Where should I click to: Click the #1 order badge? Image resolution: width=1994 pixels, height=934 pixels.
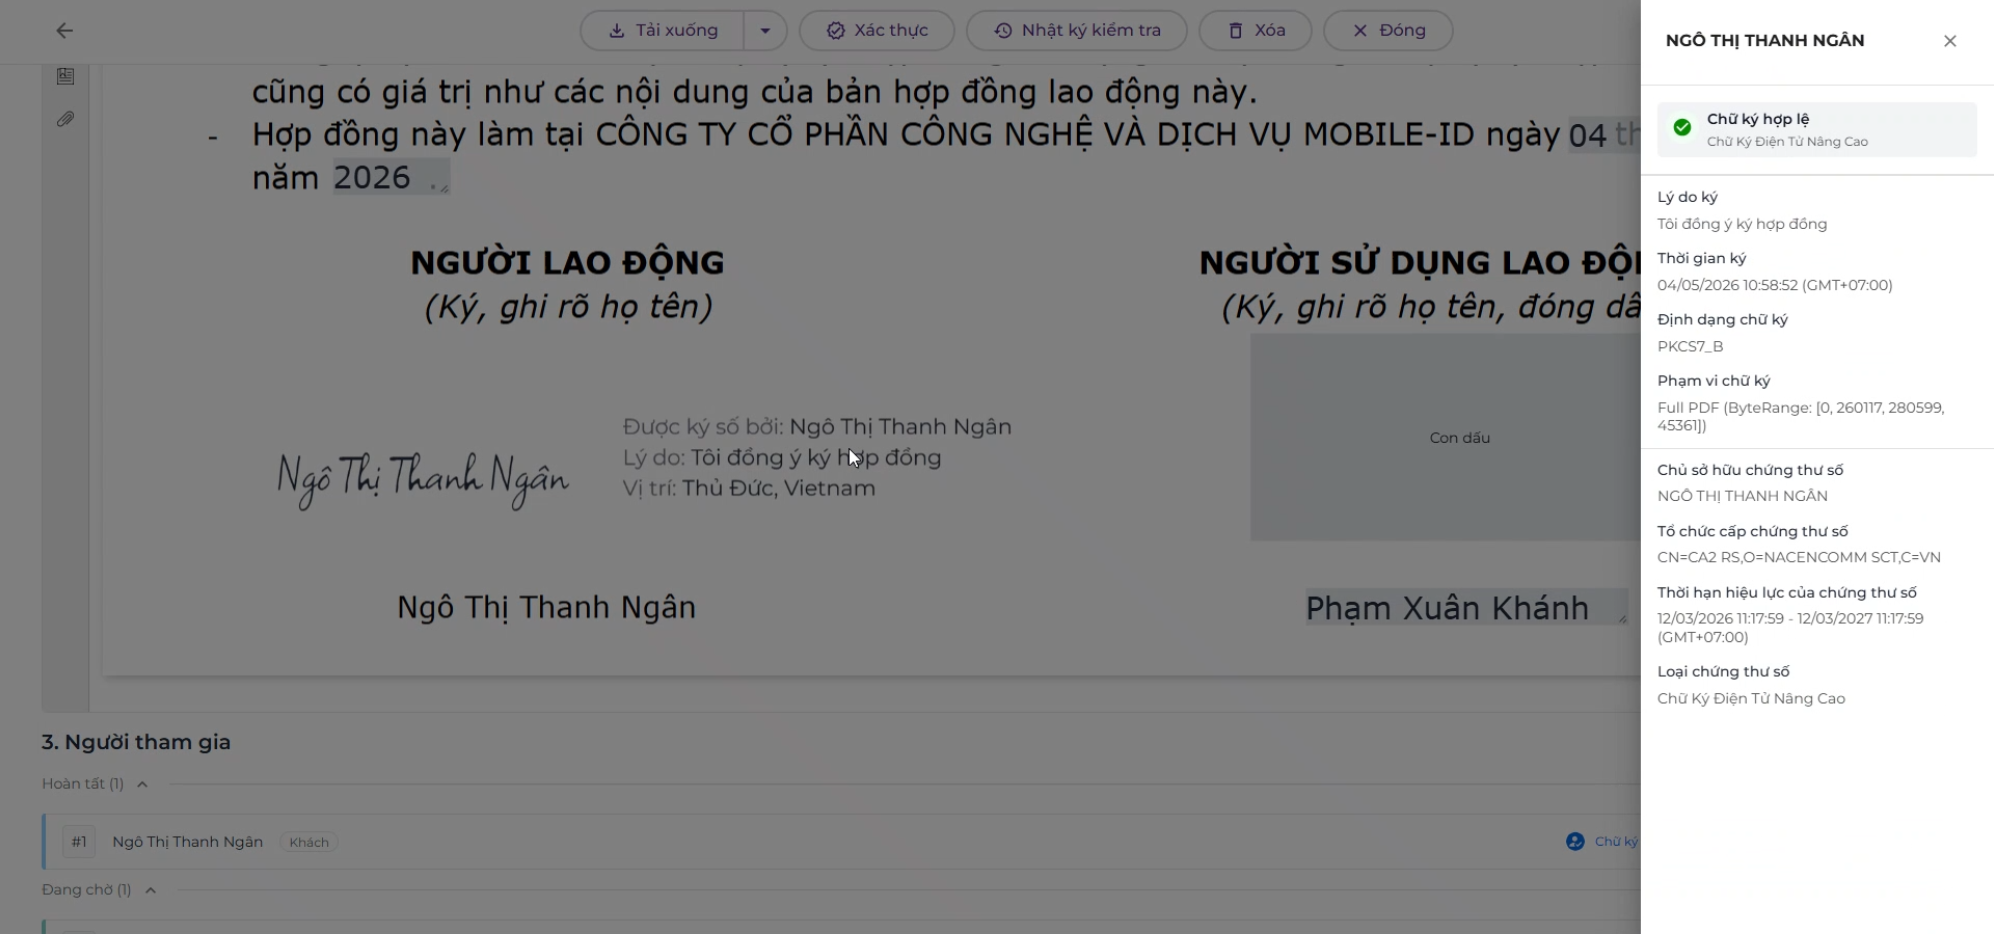pyautogui.click(x=79, y=842)
